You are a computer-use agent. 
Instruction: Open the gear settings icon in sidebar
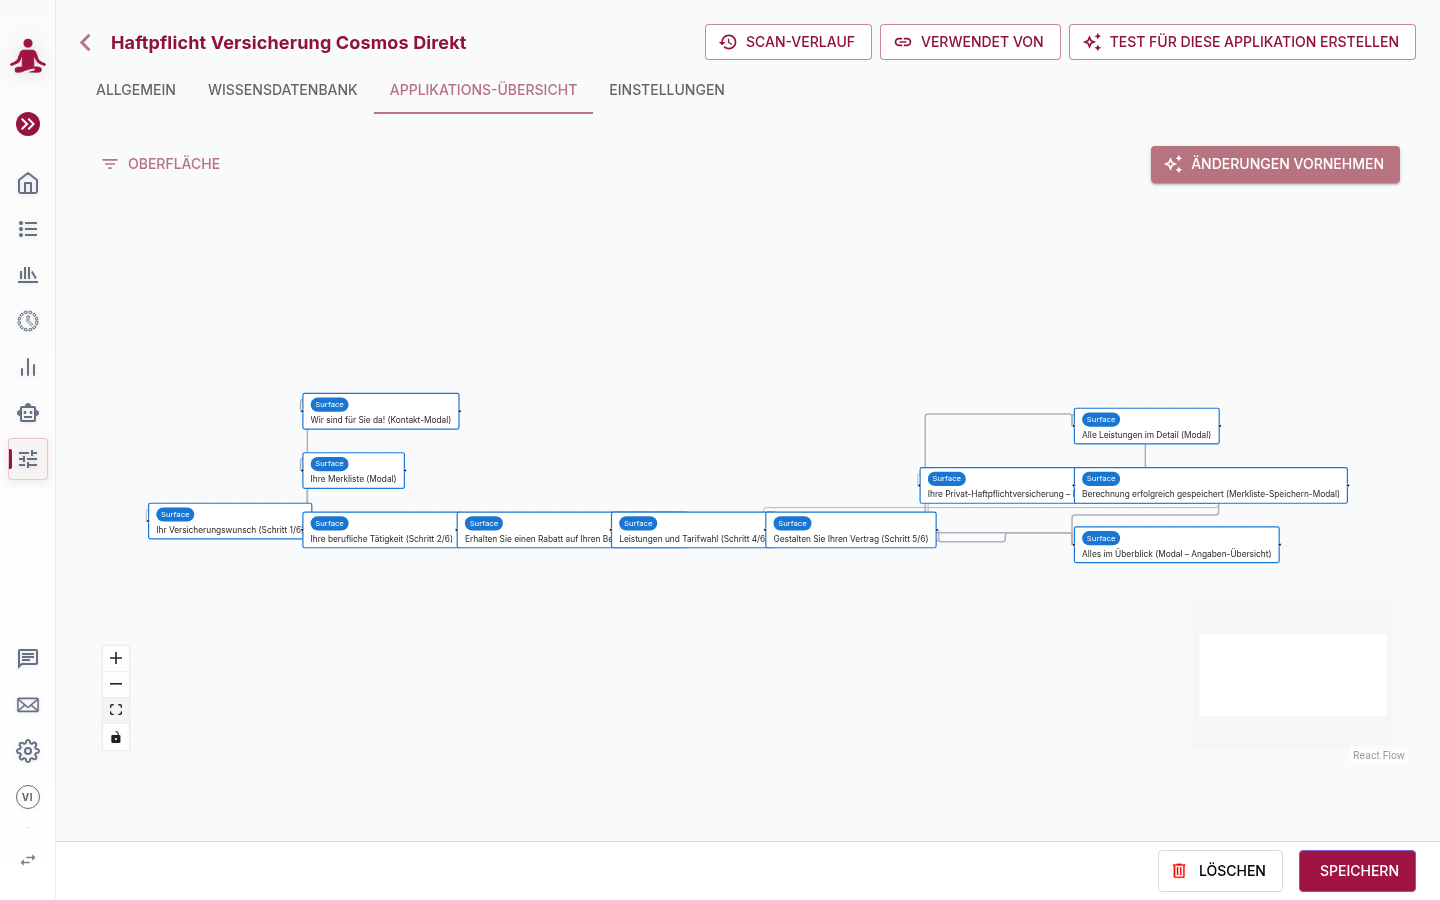28,751
